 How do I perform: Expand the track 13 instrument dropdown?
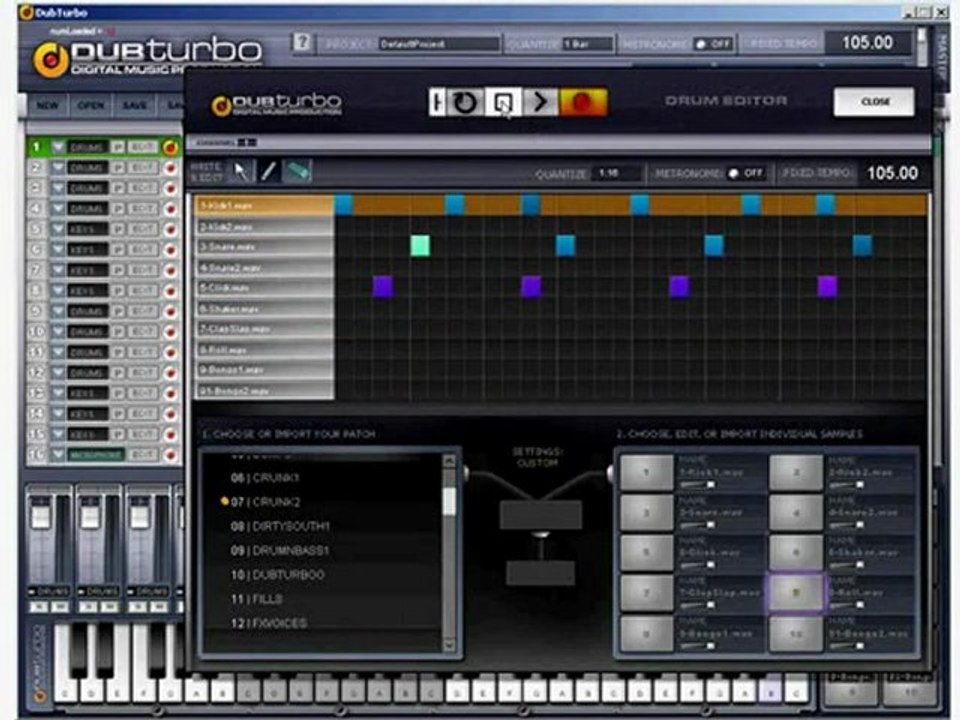click(x=58, y=393)
